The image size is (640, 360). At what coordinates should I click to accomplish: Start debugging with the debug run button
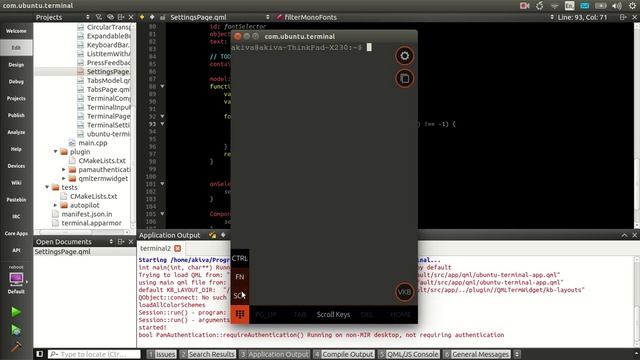click(x=16, y=330)
